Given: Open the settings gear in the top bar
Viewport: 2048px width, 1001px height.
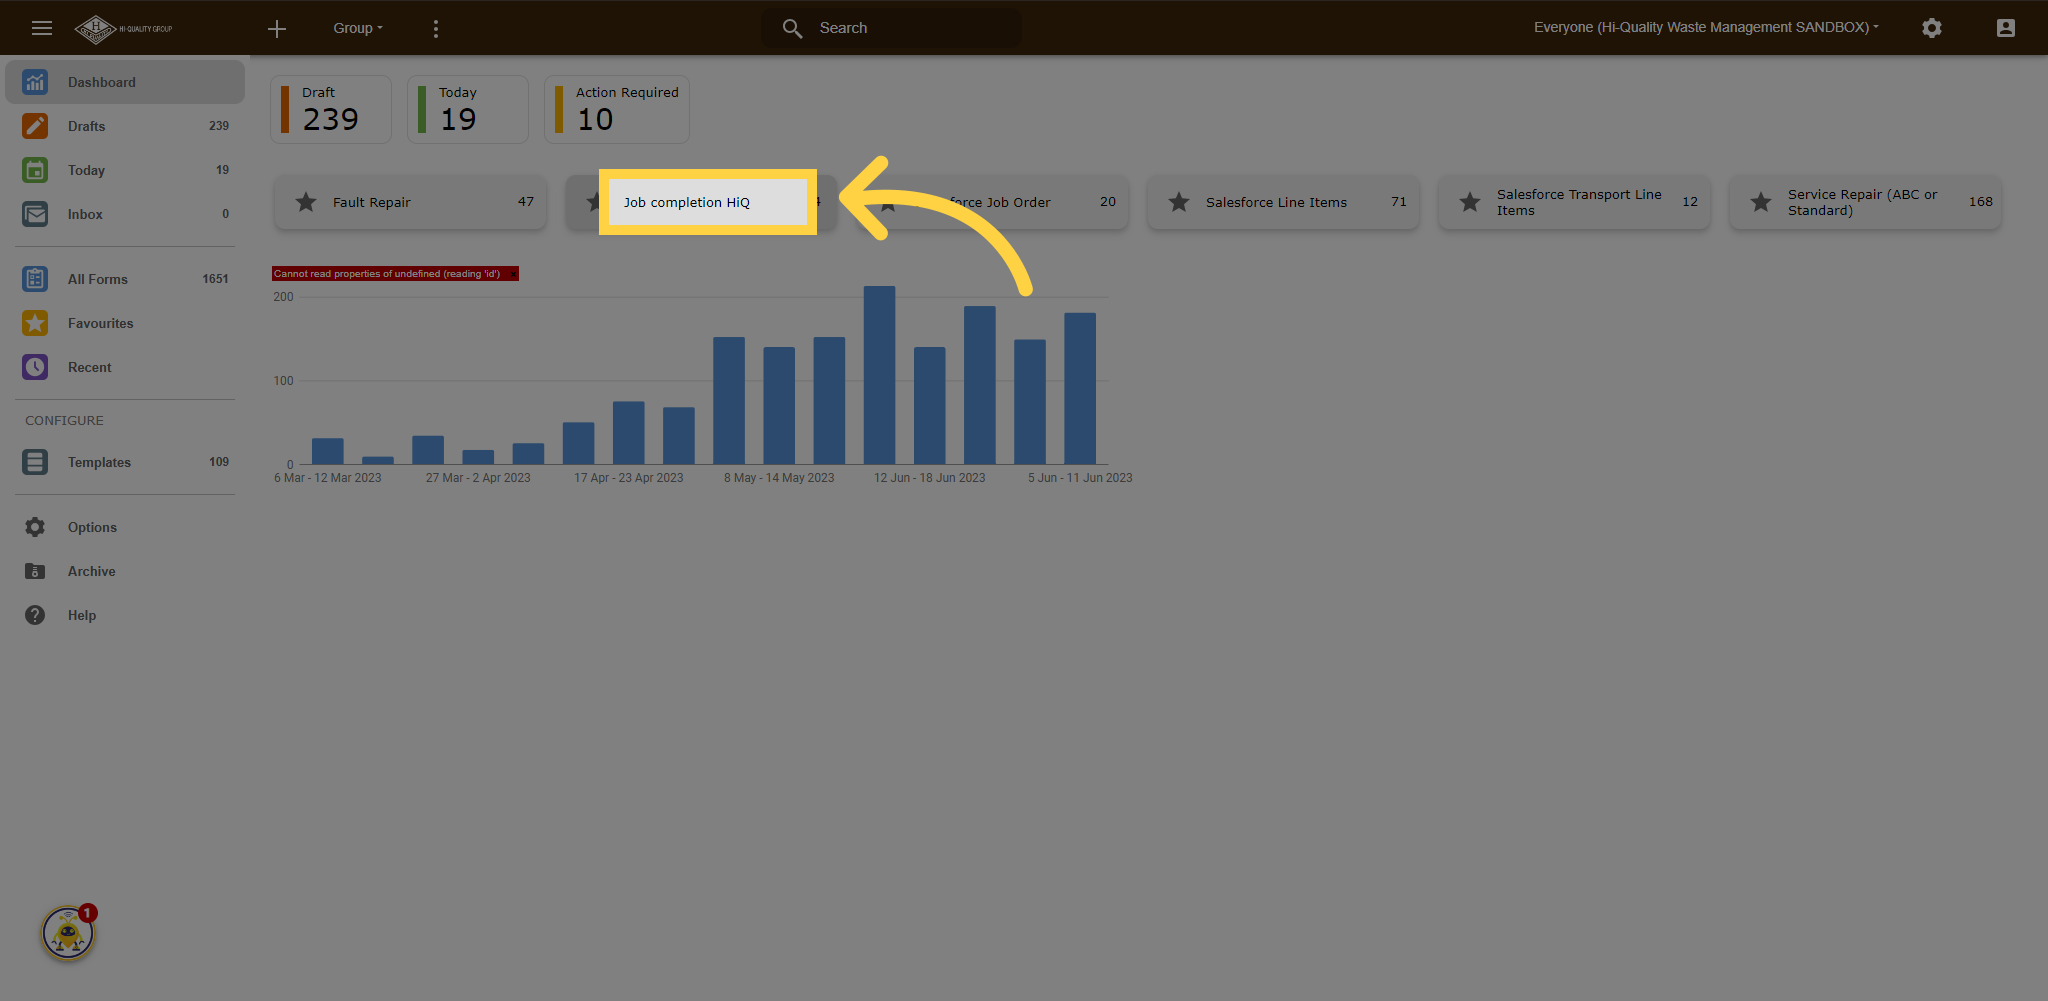Looking at the screenshot, I should [1932, 28].
